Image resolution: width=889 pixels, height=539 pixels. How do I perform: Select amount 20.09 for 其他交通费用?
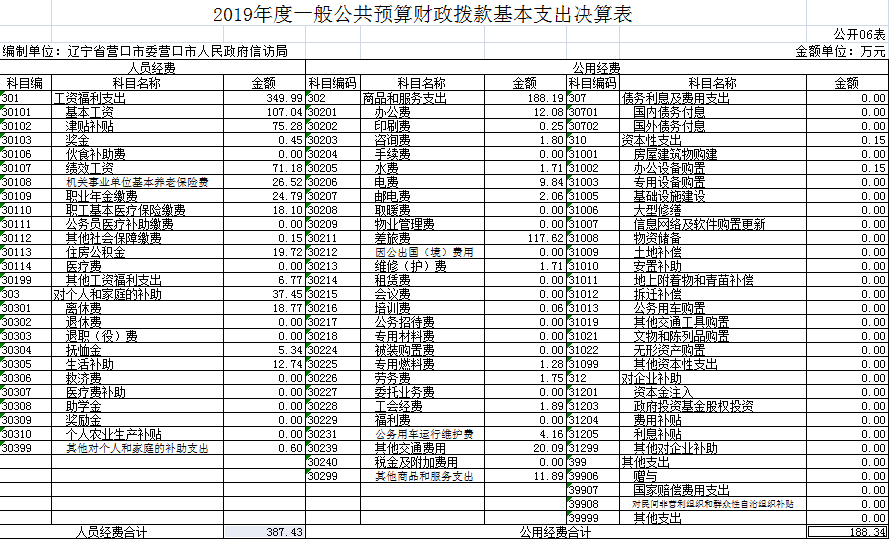tap(526, 448)
